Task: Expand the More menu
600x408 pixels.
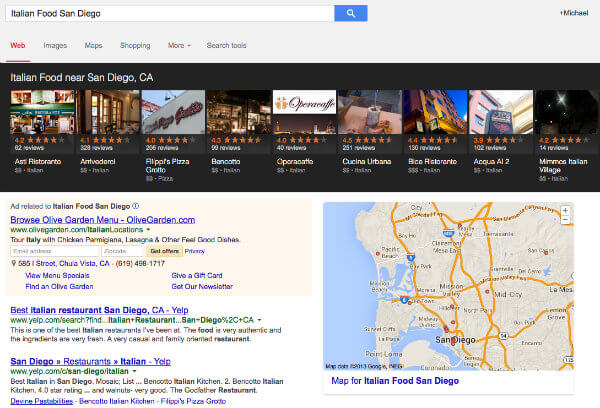Action: click(x=179, y=45)
